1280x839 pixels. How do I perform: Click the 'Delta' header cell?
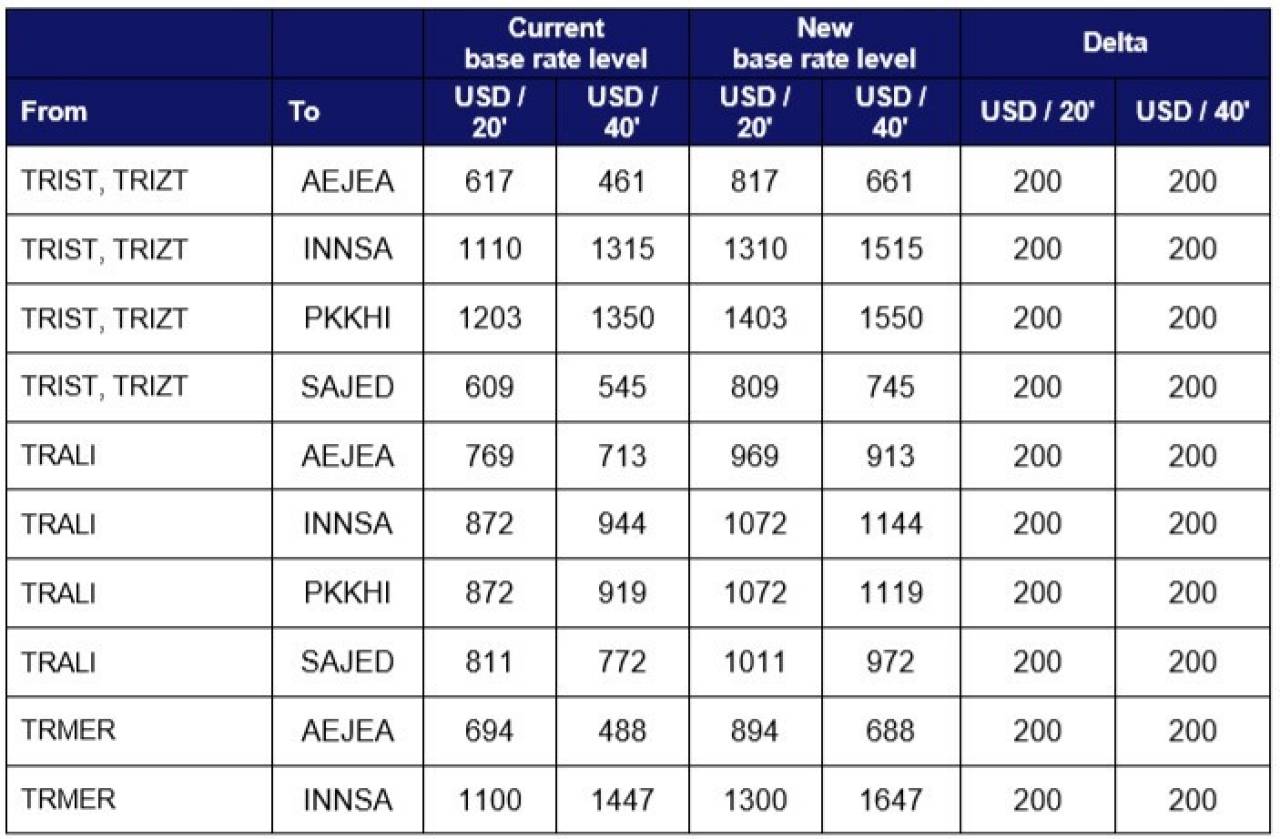[1115, 44]
